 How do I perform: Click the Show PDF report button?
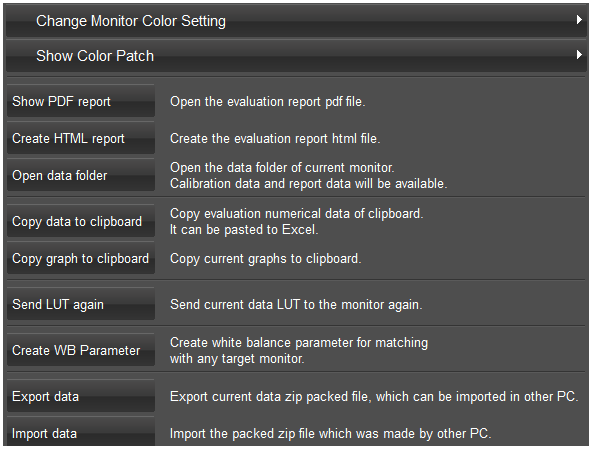click(x=81, y=101)
